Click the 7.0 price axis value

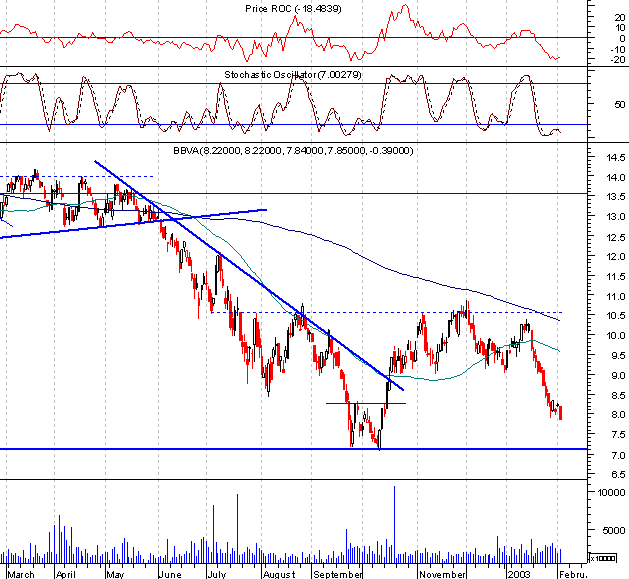(x=617, y=455)
